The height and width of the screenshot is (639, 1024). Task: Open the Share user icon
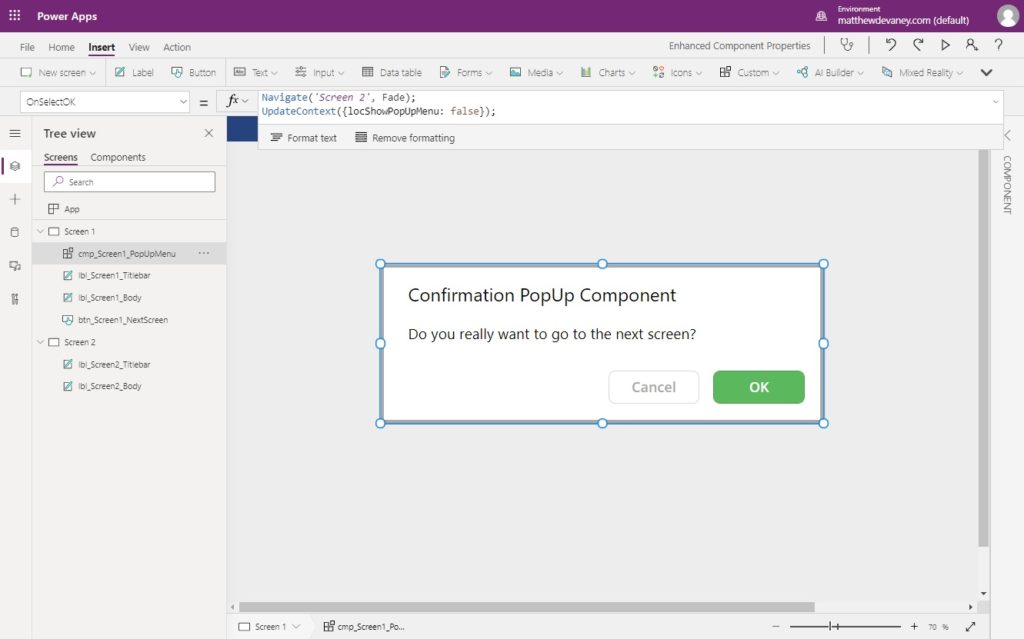(x=972, y=45)
